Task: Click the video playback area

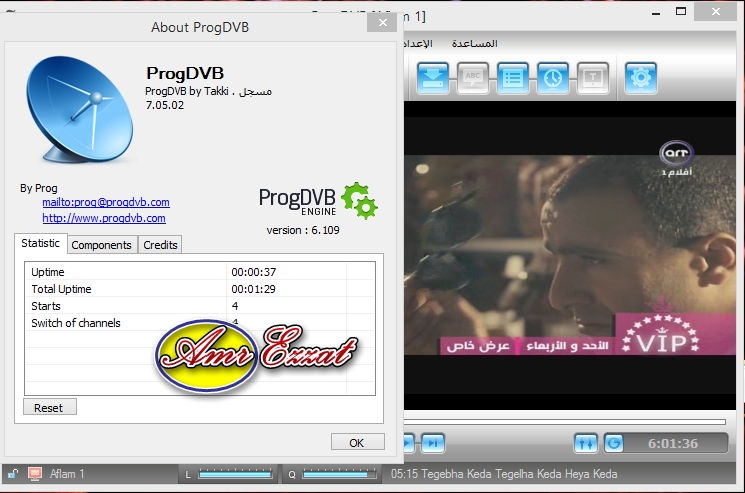Action: point(569,255)
